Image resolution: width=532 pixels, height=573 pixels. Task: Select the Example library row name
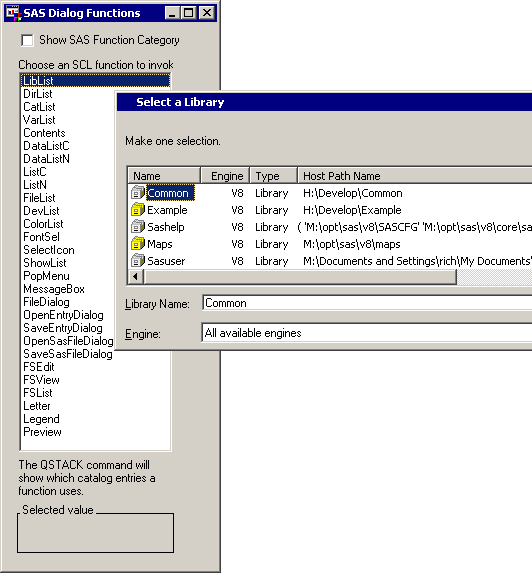coord(167,210)
